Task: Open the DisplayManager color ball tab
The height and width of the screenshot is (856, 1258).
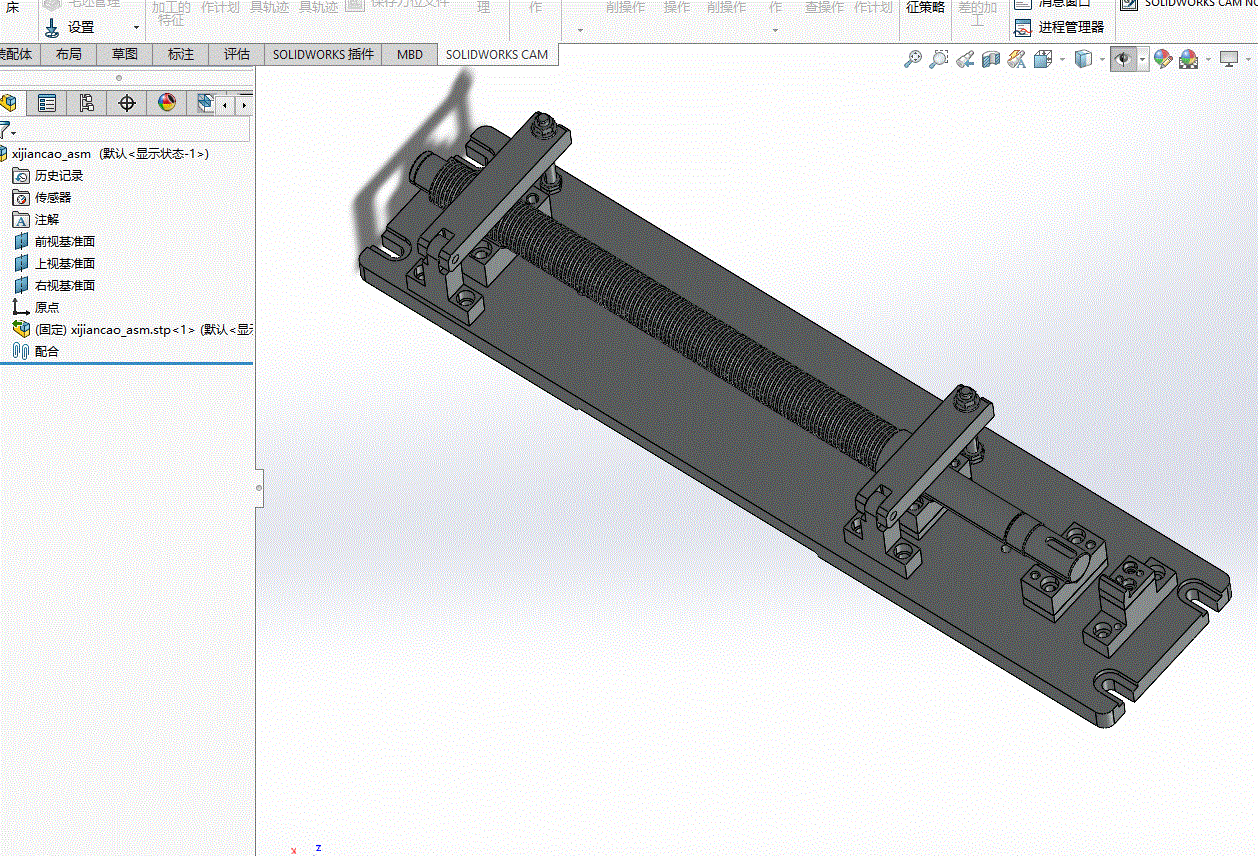Action: (x=166, y=102)
